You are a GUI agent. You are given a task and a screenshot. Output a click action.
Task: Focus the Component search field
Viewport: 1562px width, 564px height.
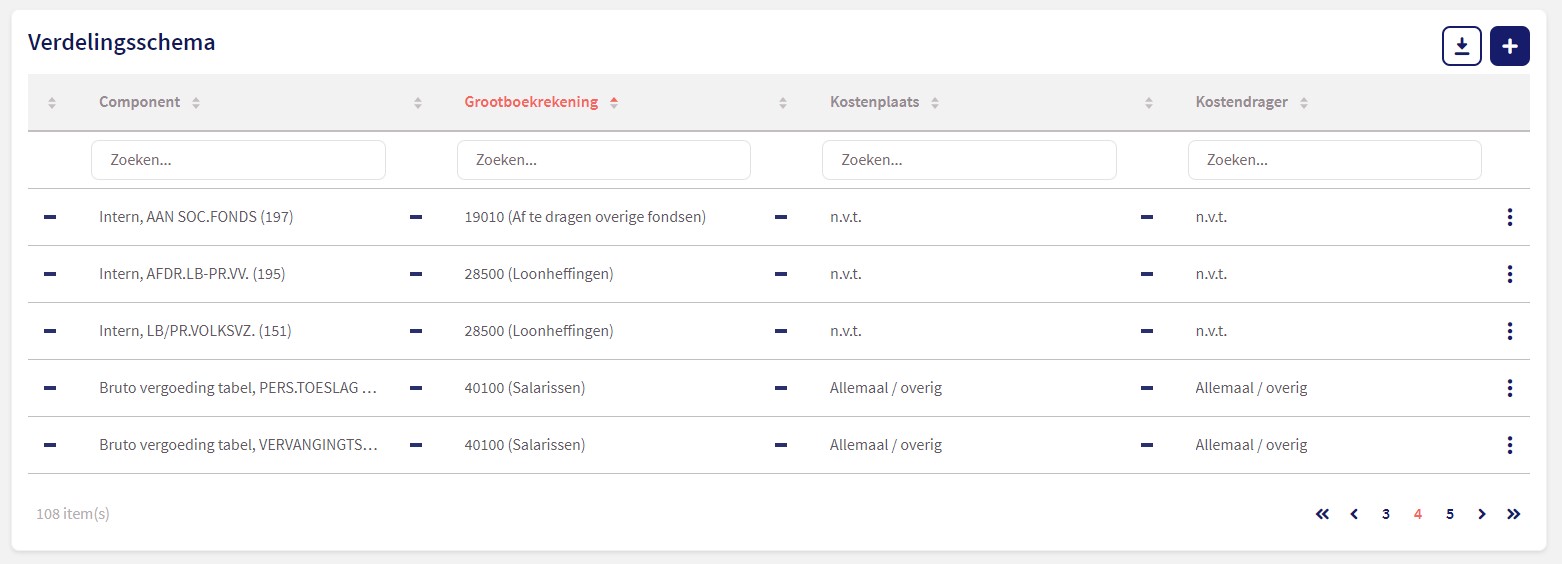coord(238,160)
